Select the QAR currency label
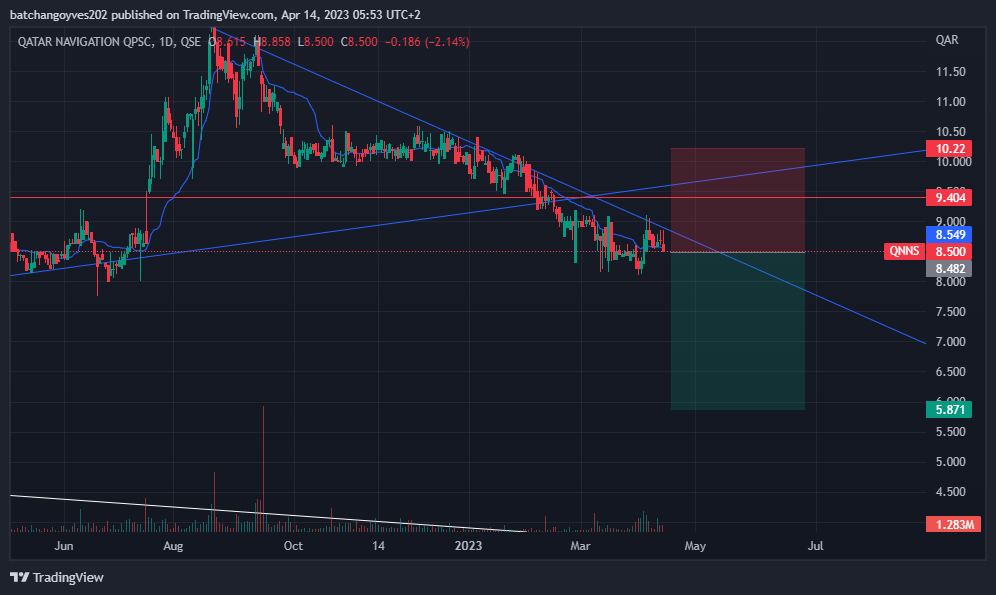Image resolution: width=996 pixels, height=595 pixels. point(946,40)
